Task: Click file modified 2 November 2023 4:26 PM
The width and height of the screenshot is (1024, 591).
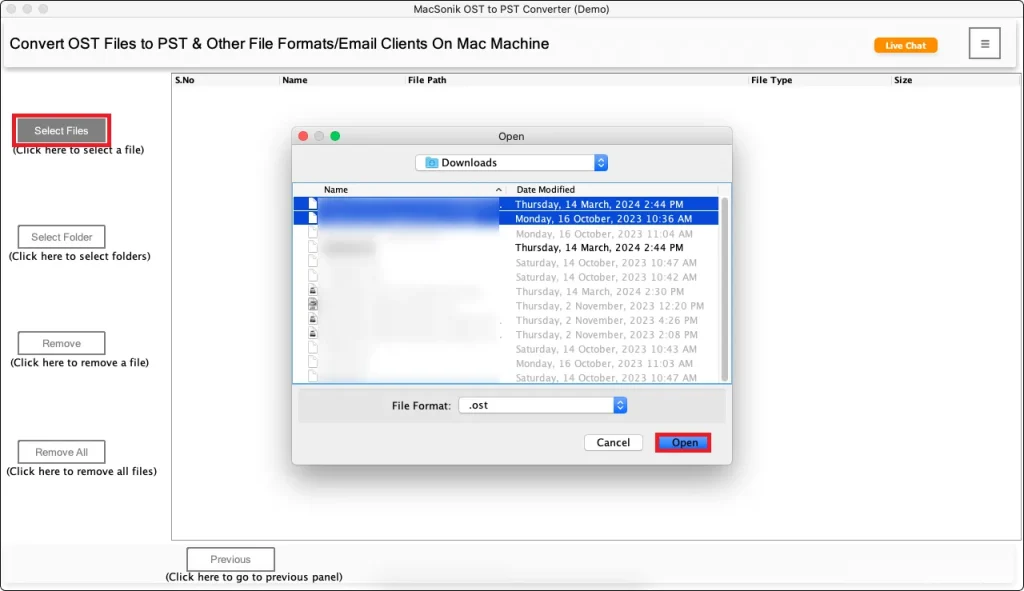Action: tap(607, 320)
